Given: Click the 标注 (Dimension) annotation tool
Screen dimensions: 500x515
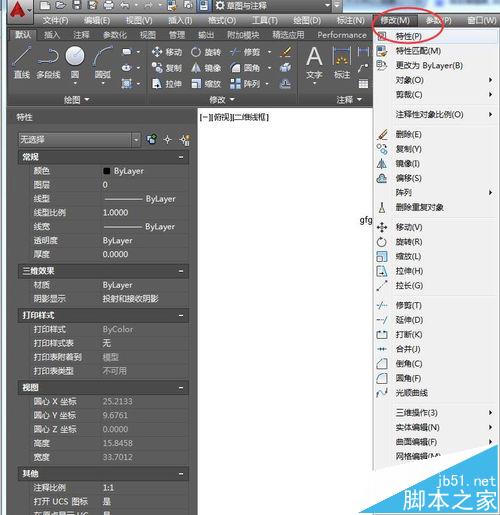Looking at the screenshot, I should coord(342,63).
